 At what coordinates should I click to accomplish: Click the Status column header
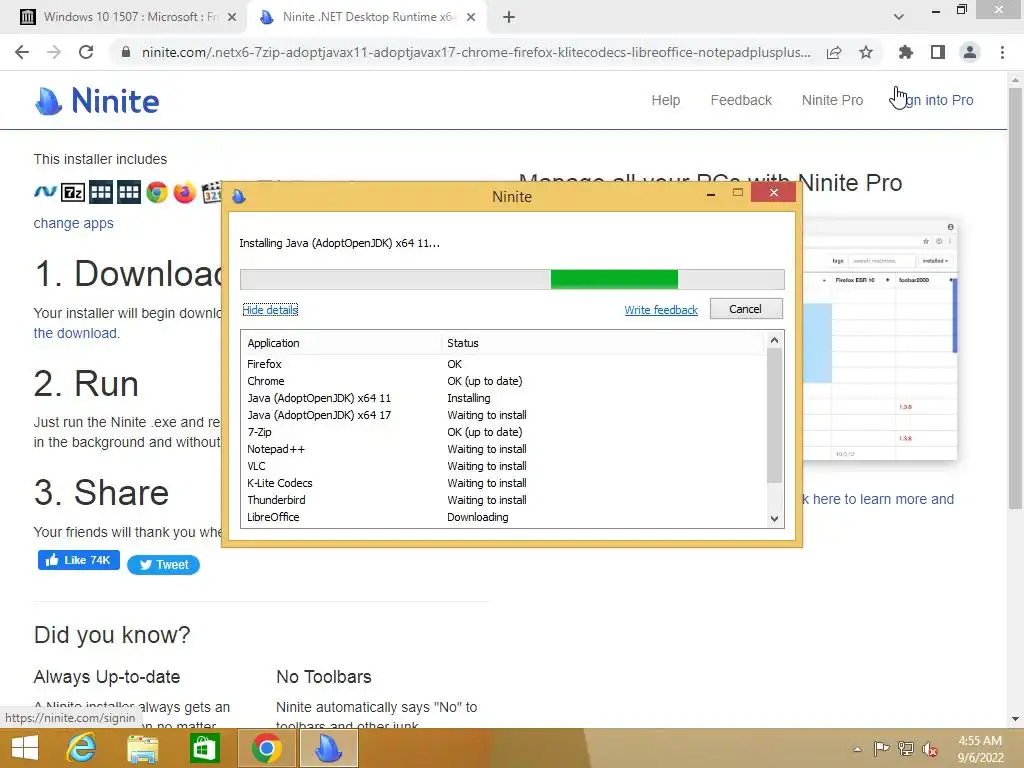(603, 343)
